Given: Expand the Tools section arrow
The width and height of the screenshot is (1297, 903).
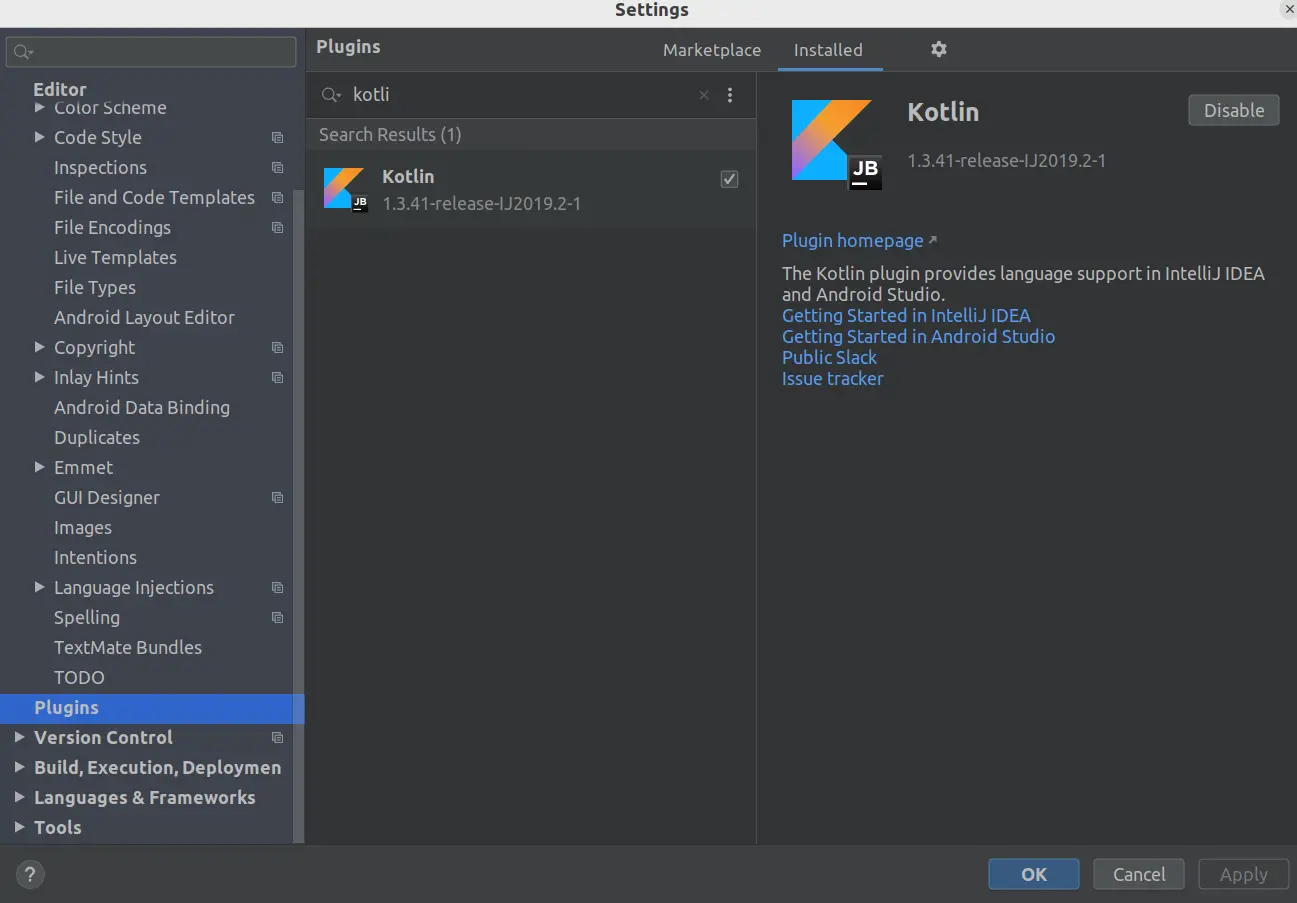Looking at the screenshot, I should (x=20, y=827).
